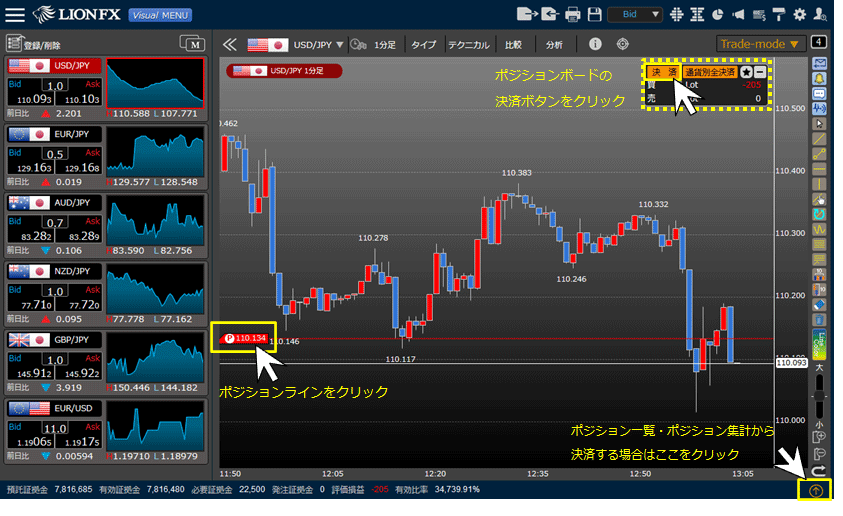Viewport: 843px width, 516px height.
Task: Click the info icon in chart toolbar
Action: click(595, 44)
